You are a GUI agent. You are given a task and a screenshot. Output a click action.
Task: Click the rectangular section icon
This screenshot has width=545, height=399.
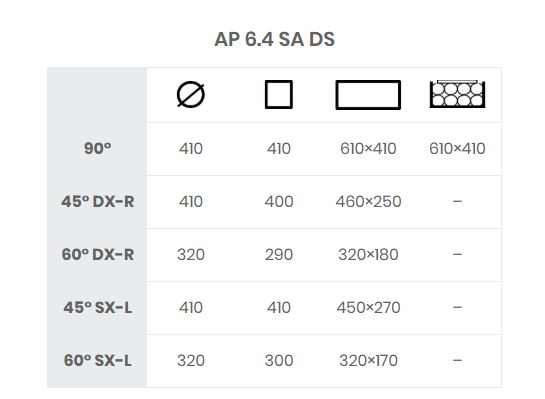(368, 95)
